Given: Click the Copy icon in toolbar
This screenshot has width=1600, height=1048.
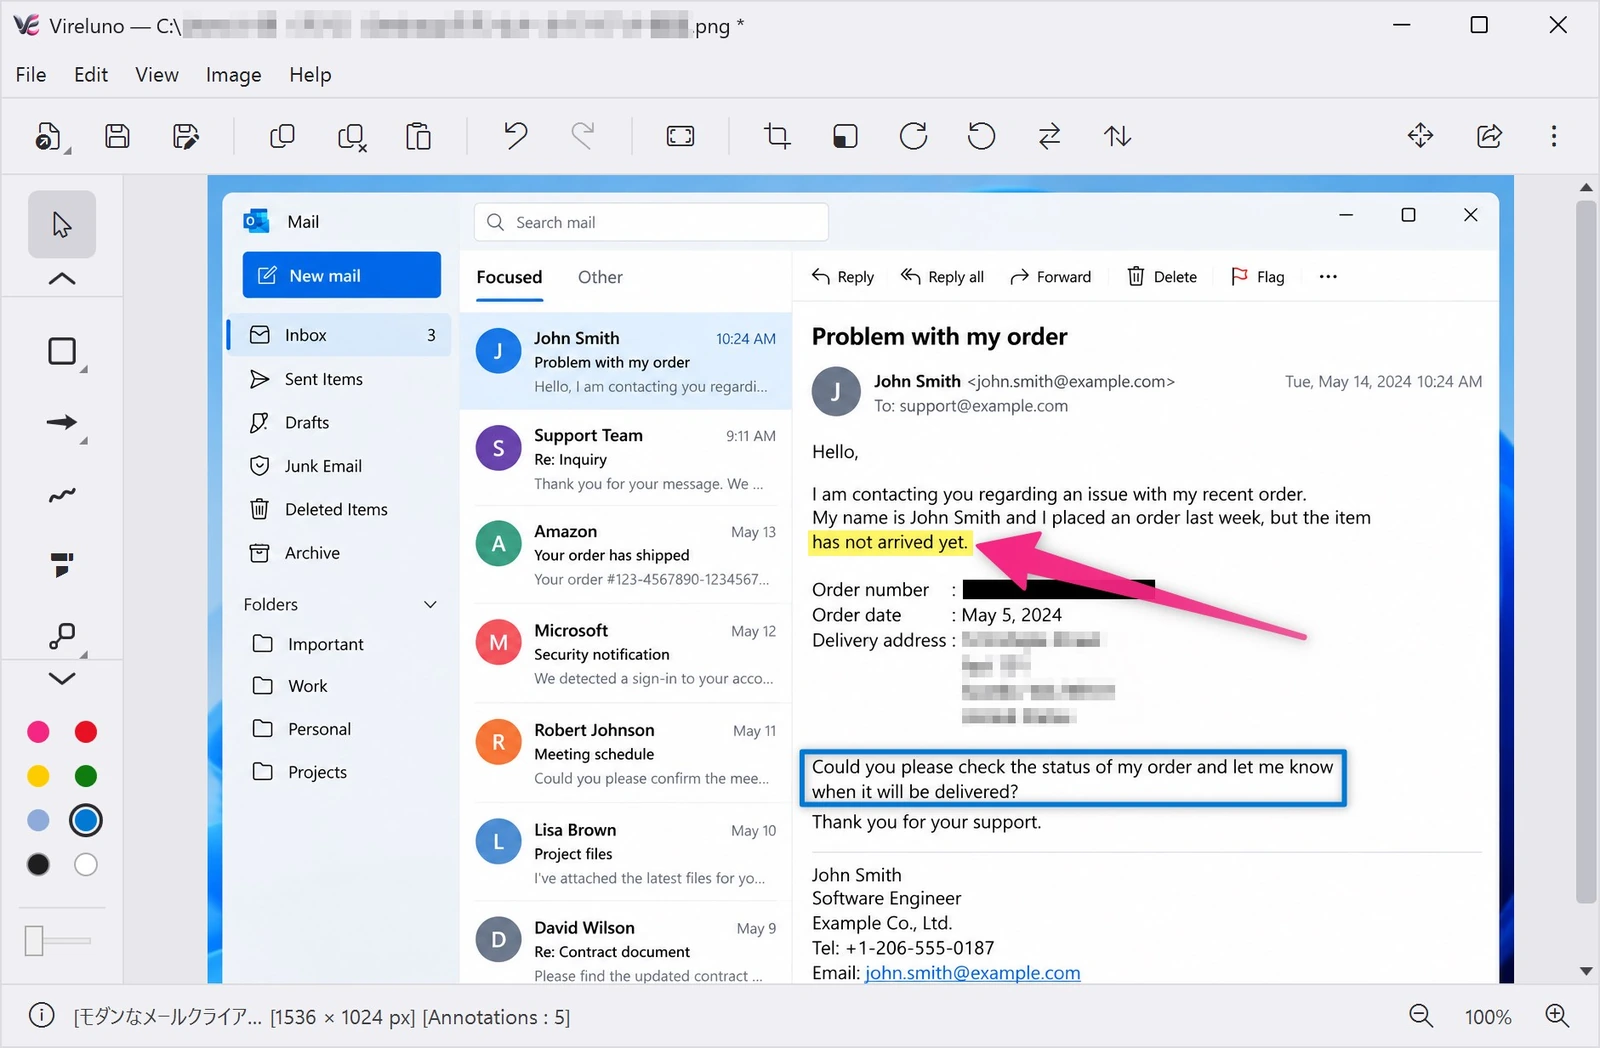Looking at the screenshot, I should click(283, 136).
